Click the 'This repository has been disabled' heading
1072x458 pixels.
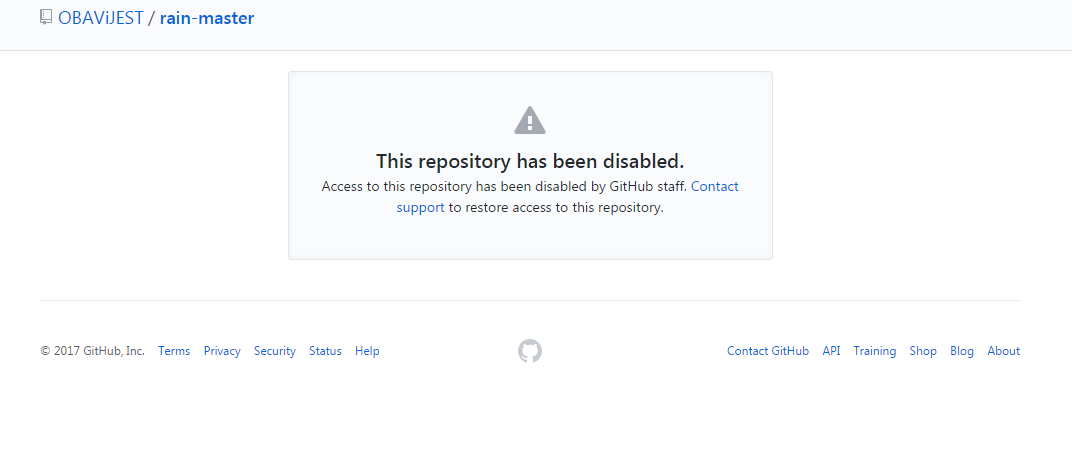pos(530,161)
